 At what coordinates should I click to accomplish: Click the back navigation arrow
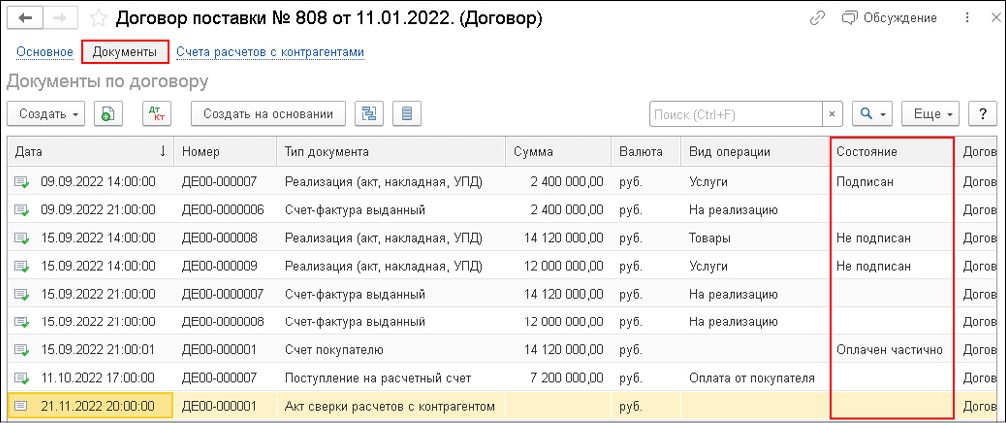26,18
